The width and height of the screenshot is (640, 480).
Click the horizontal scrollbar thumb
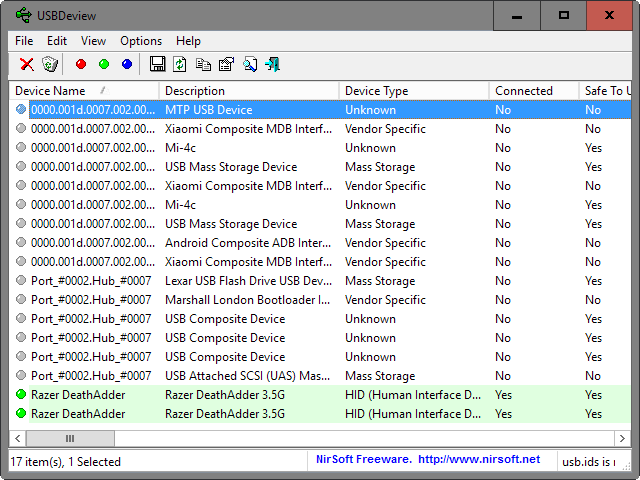70,438
